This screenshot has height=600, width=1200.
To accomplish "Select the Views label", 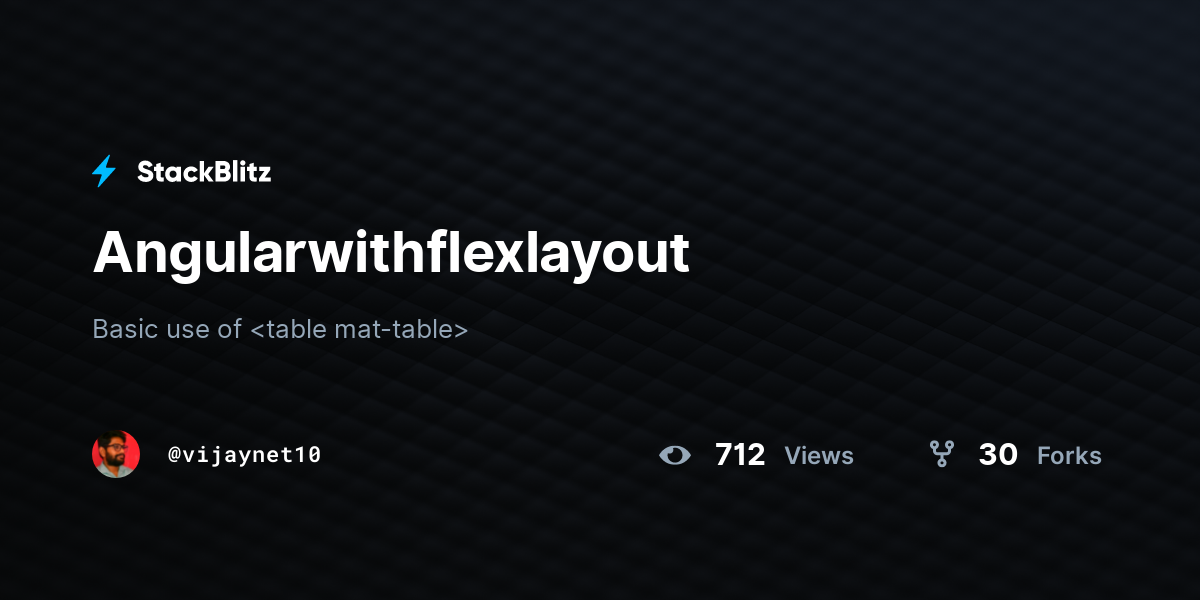I will tap(819, 456).
